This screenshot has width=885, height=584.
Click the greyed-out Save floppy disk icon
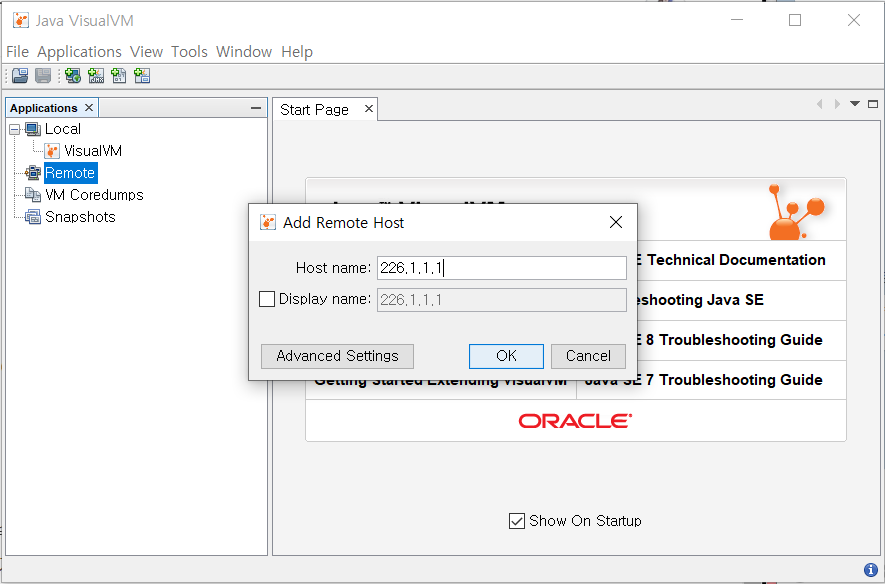point(43,76)
